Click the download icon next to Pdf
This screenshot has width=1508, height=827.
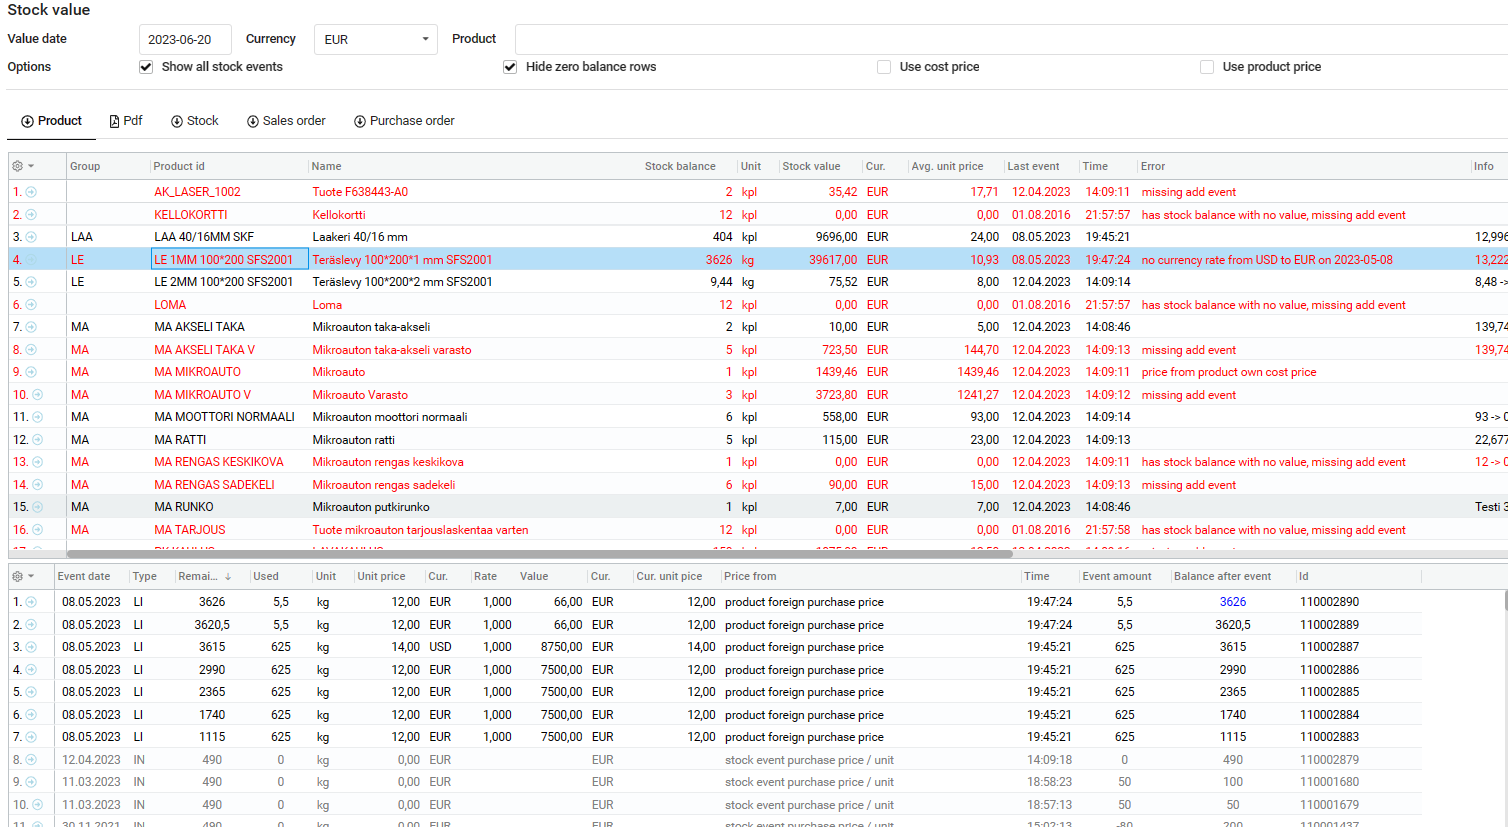click(x=115, y=121)
